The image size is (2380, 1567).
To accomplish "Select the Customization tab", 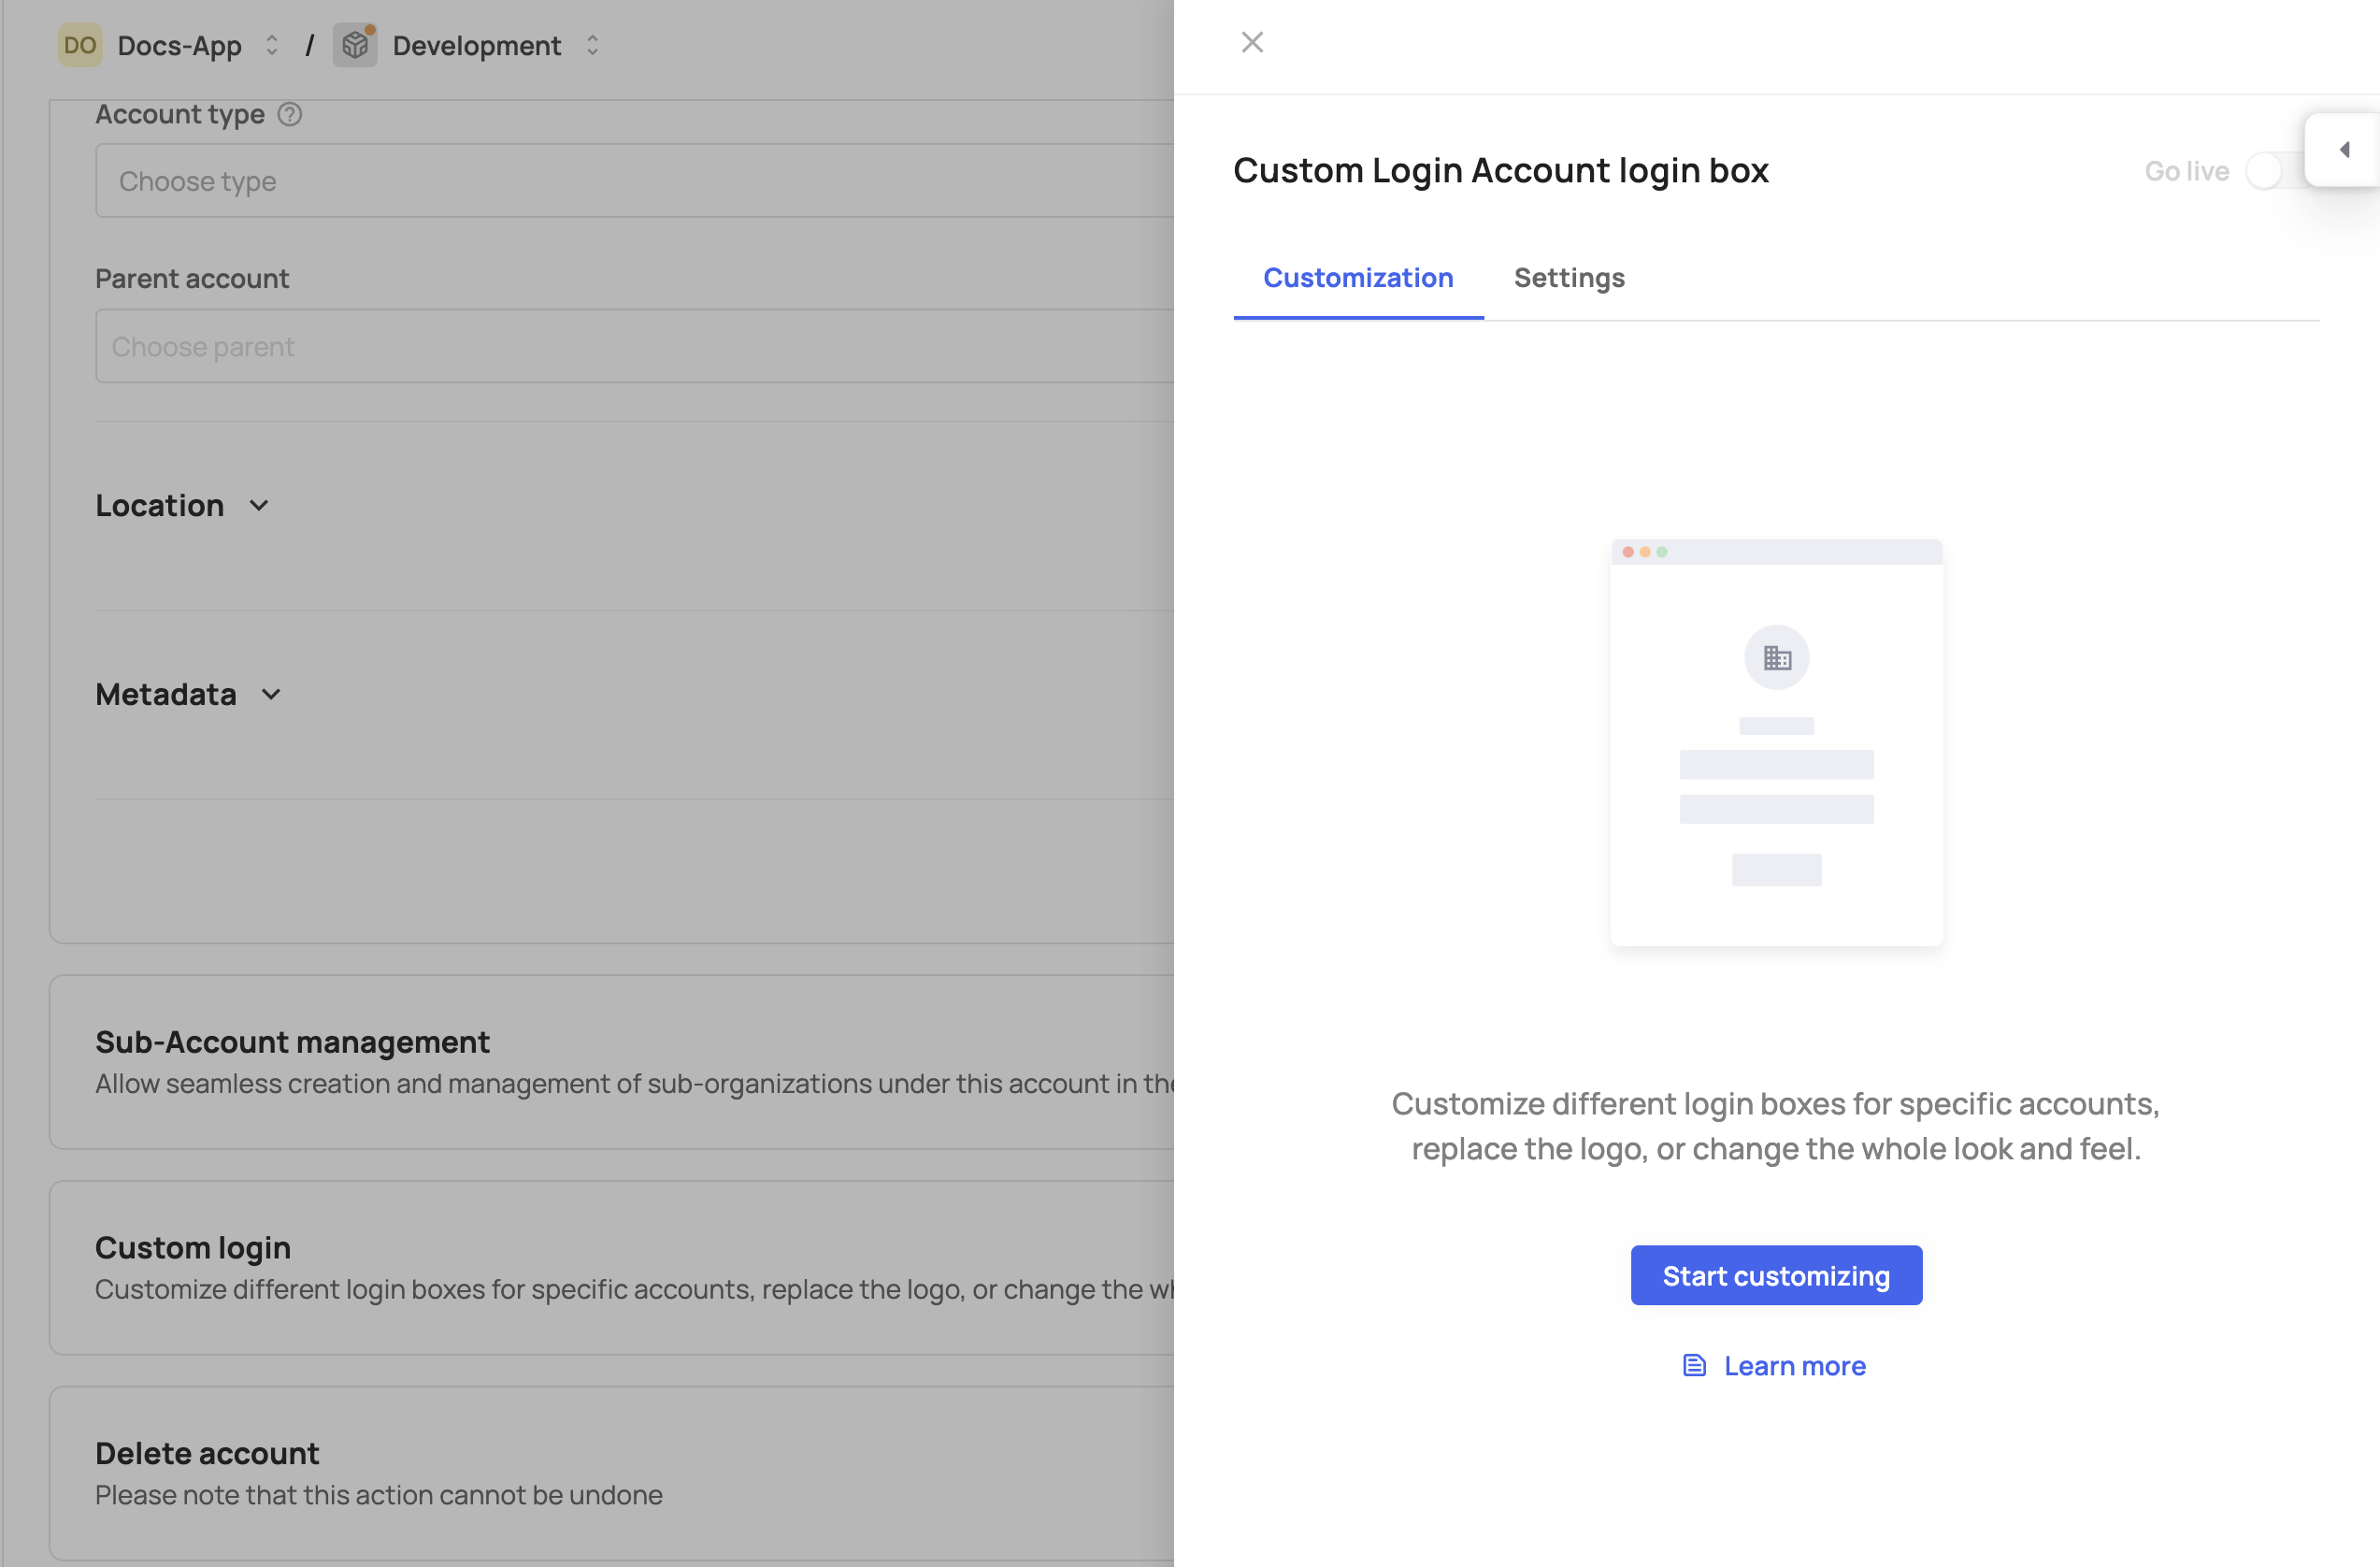I will tap(1358, 278).
